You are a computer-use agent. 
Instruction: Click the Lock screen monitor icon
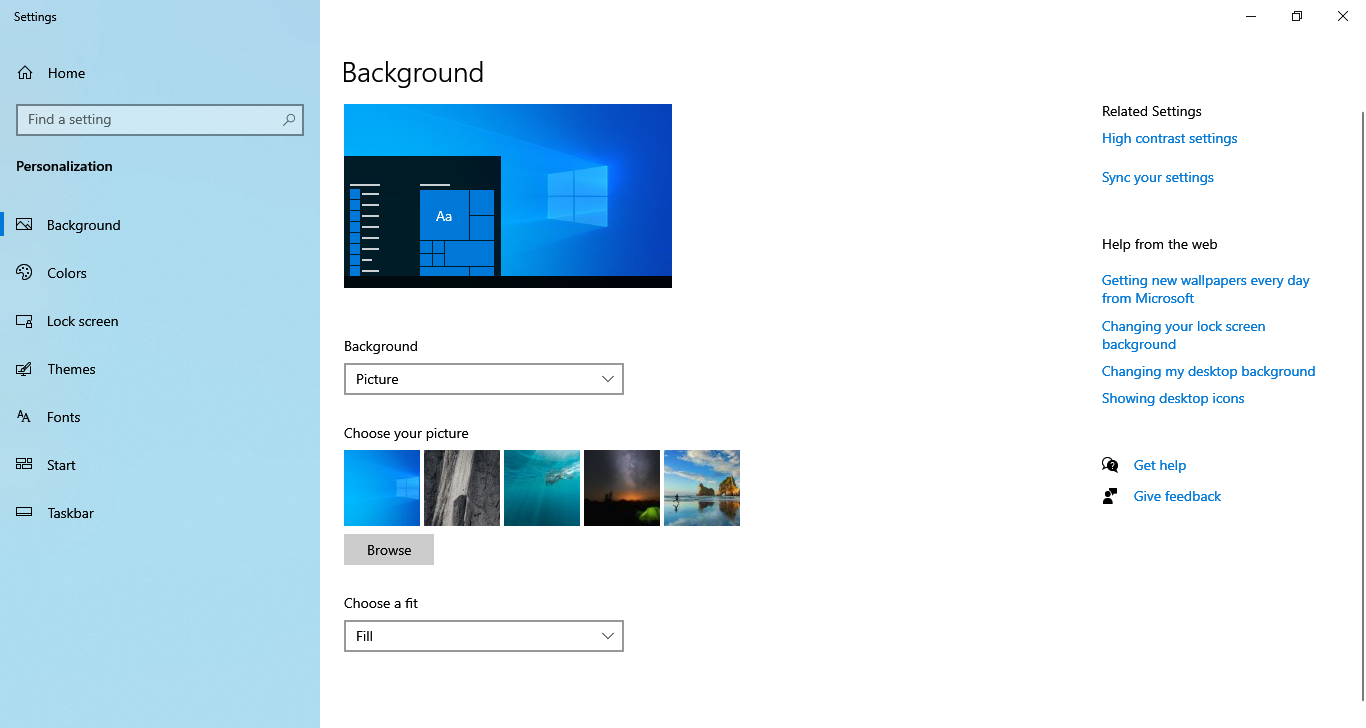pos(25,321)
